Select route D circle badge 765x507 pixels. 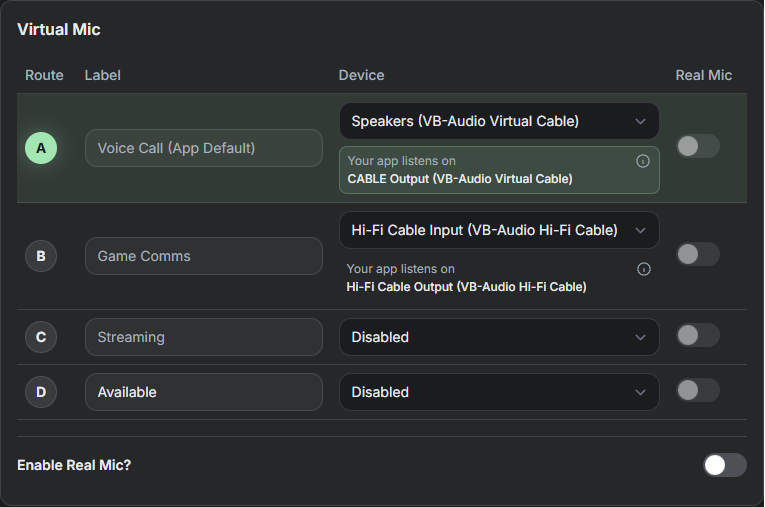click(x=41, y=392)
